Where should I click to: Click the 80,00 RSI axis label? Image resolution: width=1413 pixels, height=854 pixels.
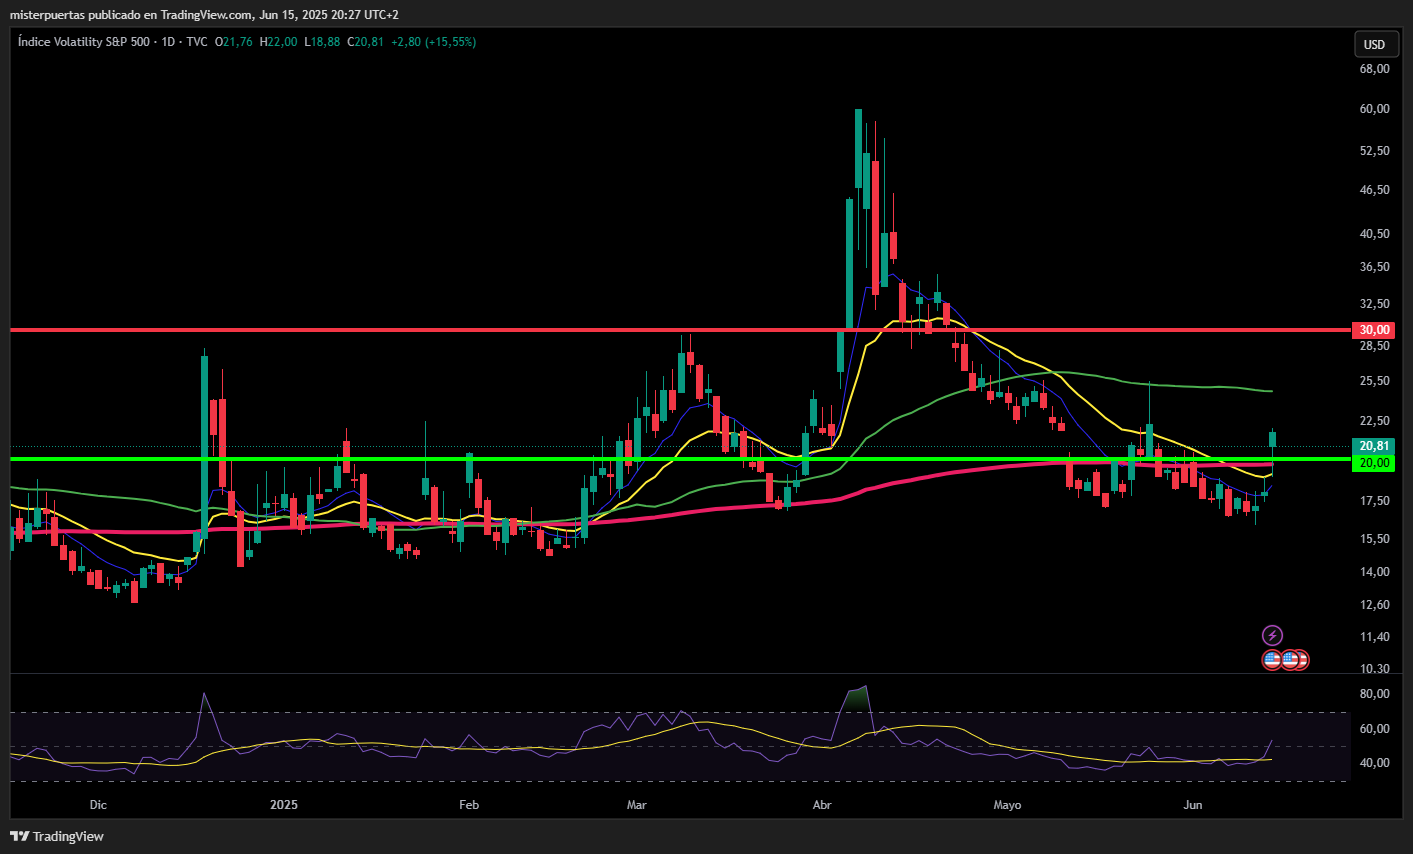click(x=1375, y=694)
